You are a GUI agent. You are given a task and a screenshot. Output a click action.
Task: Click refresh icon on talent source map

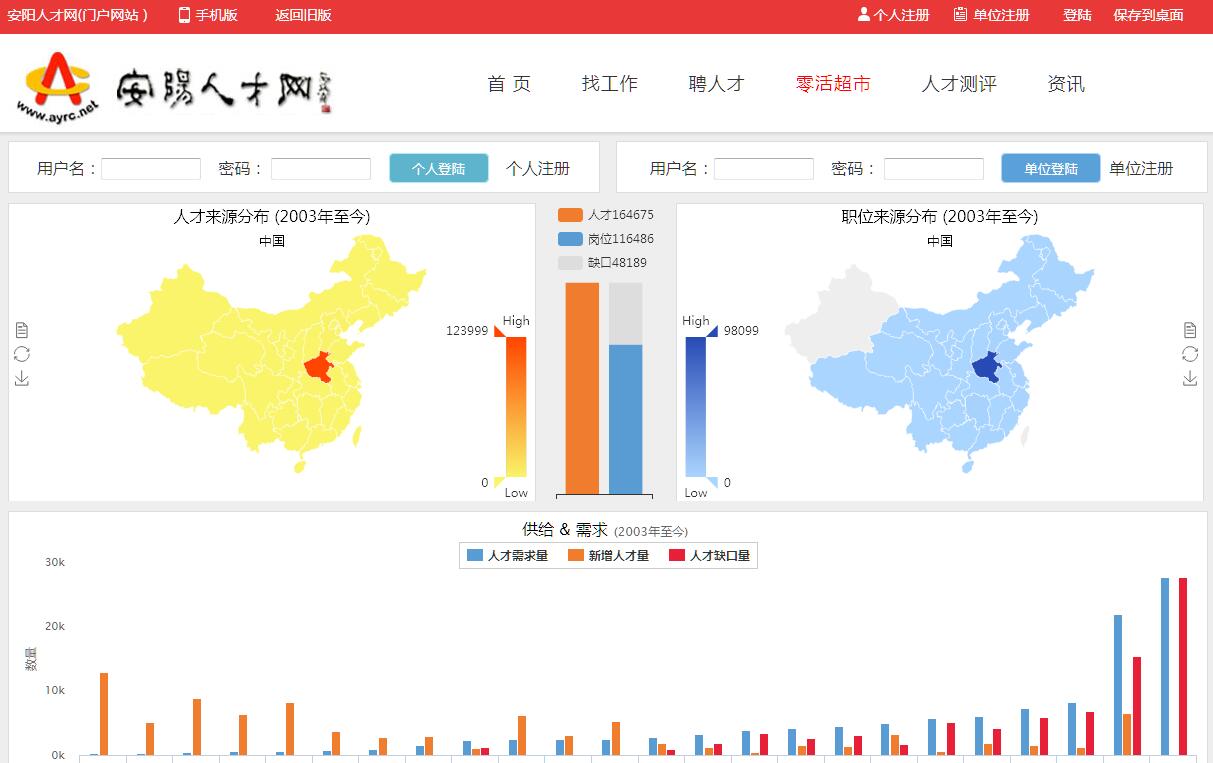tap(22, 354)
